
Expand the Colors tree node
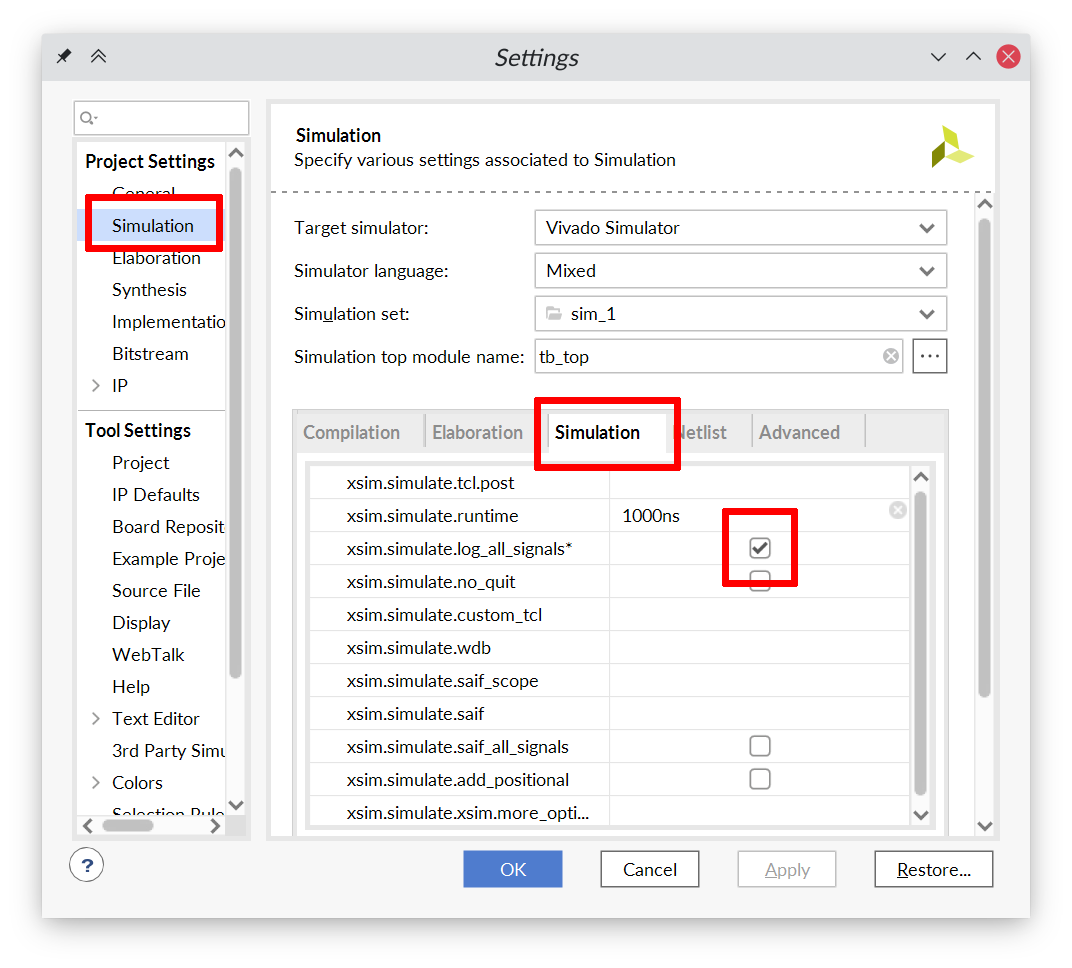pyautogui.click(x=96, y=783)
